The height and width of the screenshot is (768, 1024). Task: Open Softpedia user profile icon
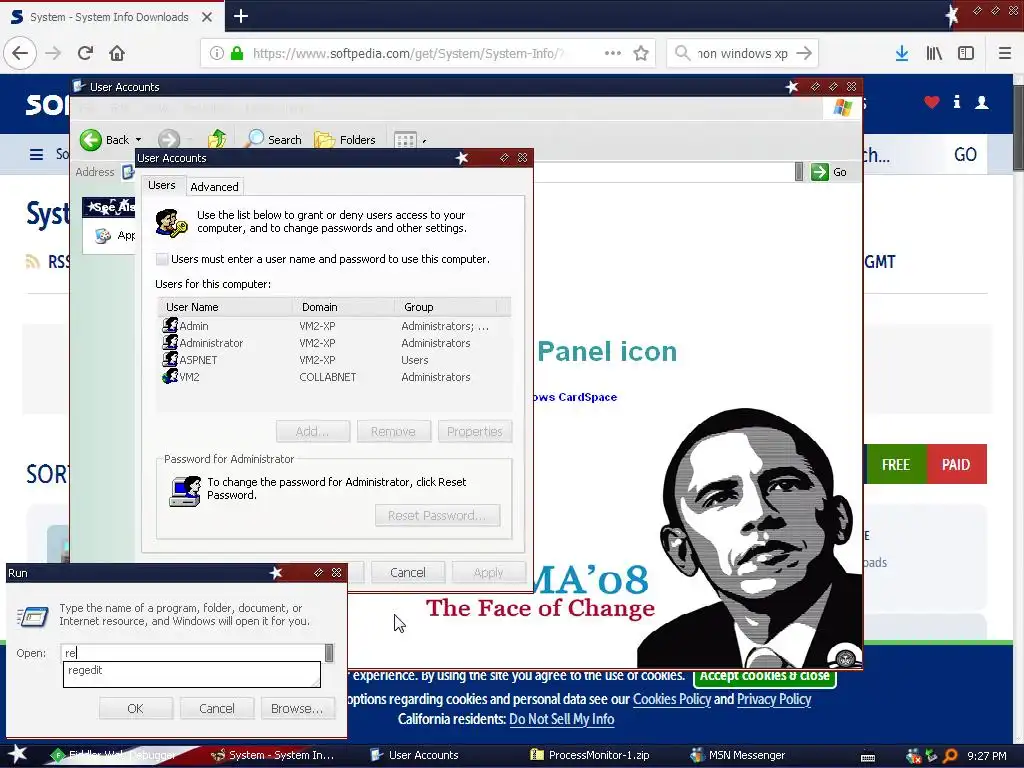(x=982, y=102)
